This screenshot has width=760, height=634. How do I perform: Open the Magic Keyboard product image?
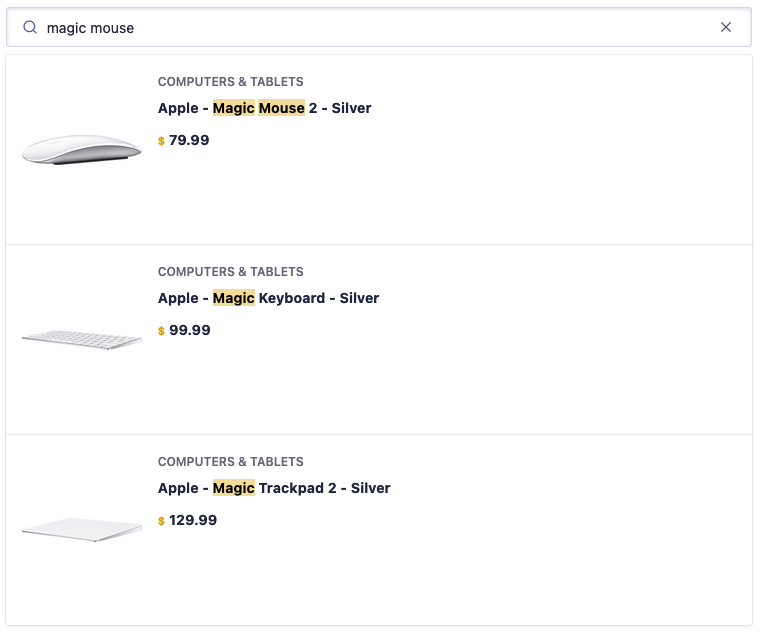[82, 340]
